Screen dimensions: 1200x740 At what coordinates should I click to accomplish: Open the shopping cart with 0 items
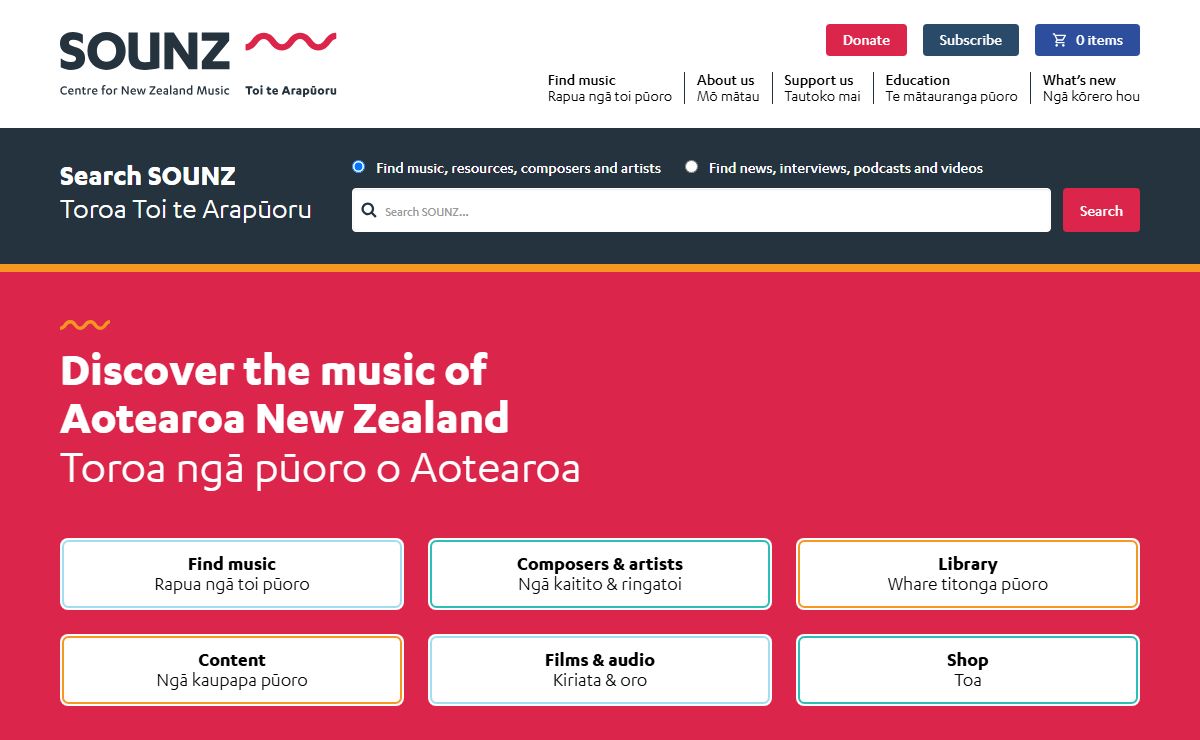click(1087, 40)
